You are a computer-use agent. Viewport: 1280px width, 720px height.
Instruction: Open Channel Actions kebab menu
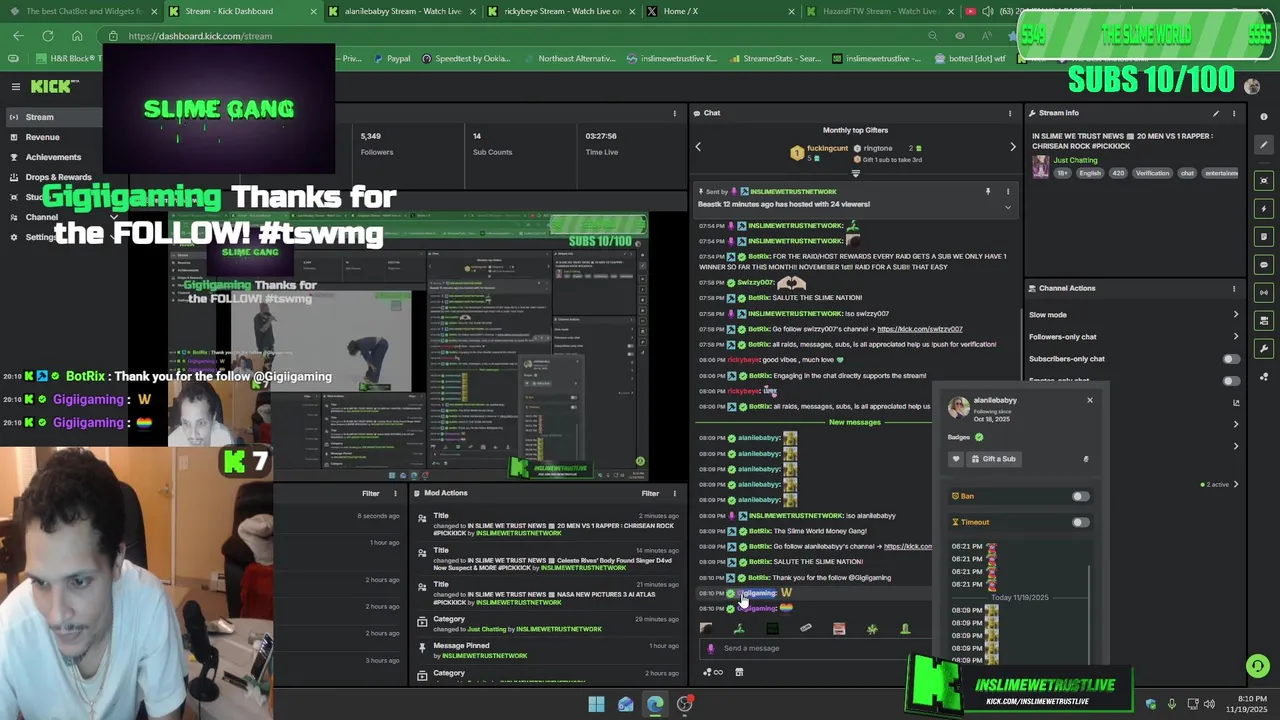[x=1234, y=288]
